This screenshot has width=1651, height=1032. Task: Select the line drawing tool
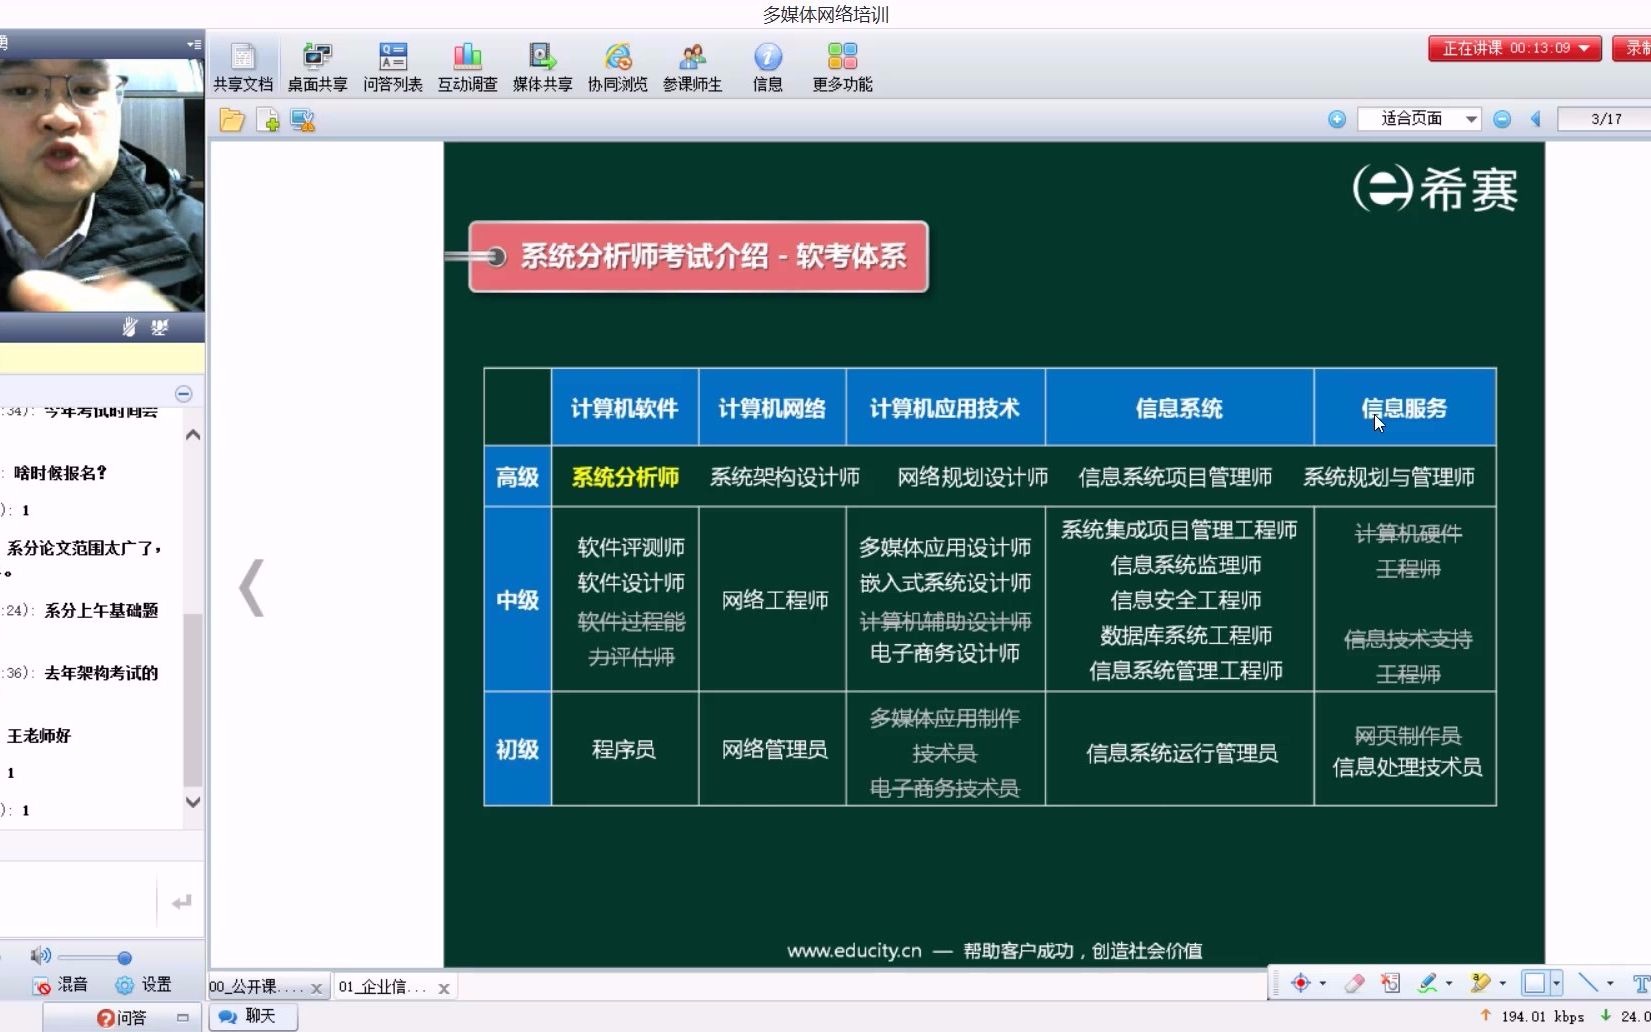pos(1588,983)
